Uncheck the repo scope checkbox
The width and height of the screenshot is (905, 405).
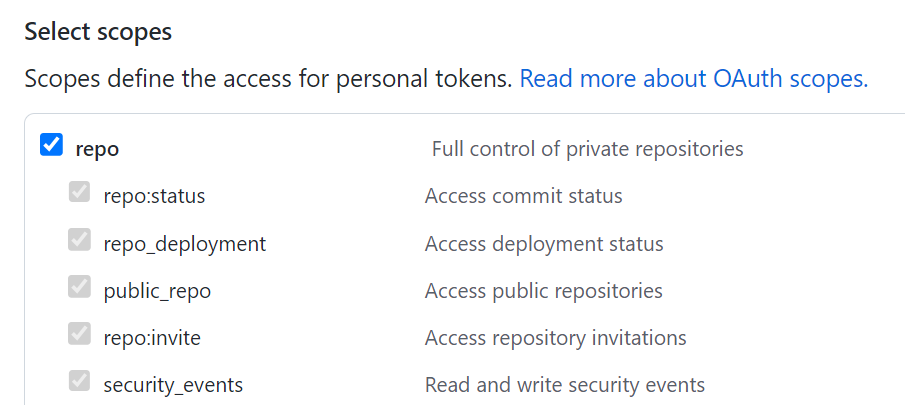click(x=51, y=146)
